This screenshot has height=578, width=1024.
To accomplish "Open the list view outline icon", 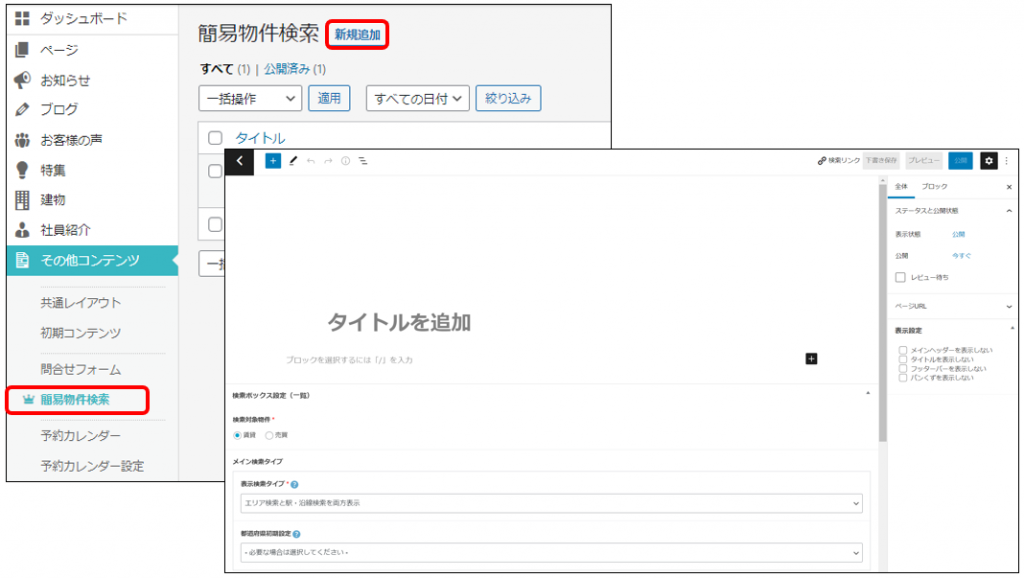I will pos(363,160).
